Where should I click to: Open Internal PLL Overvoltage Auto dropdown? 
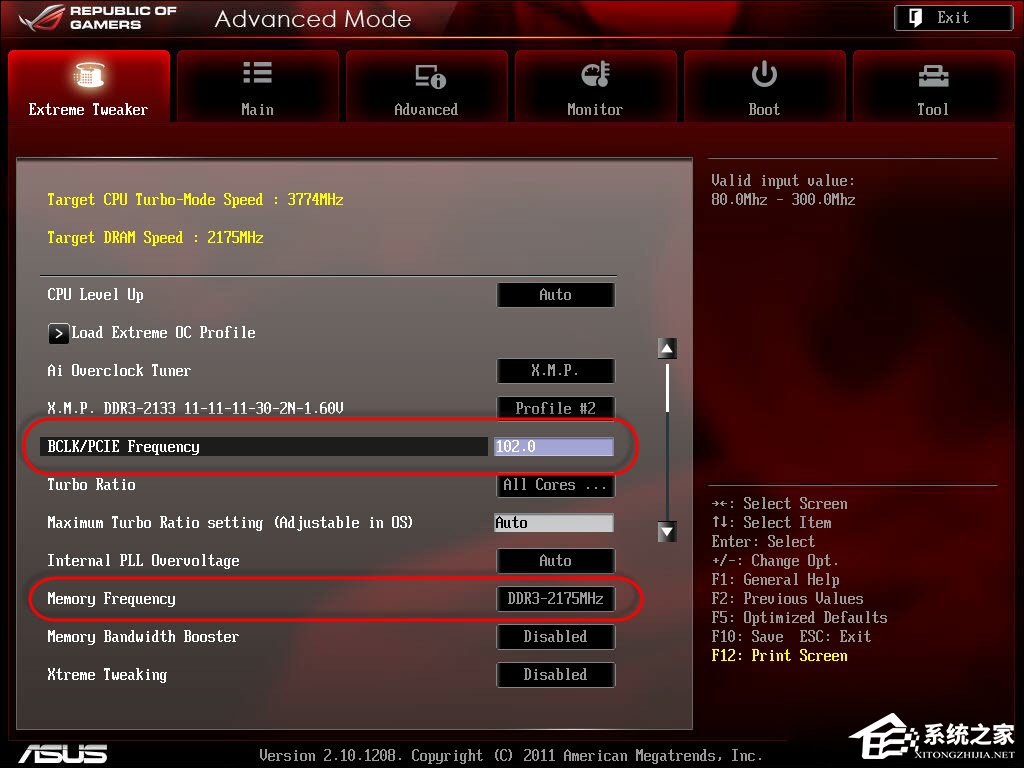point(556,560)
